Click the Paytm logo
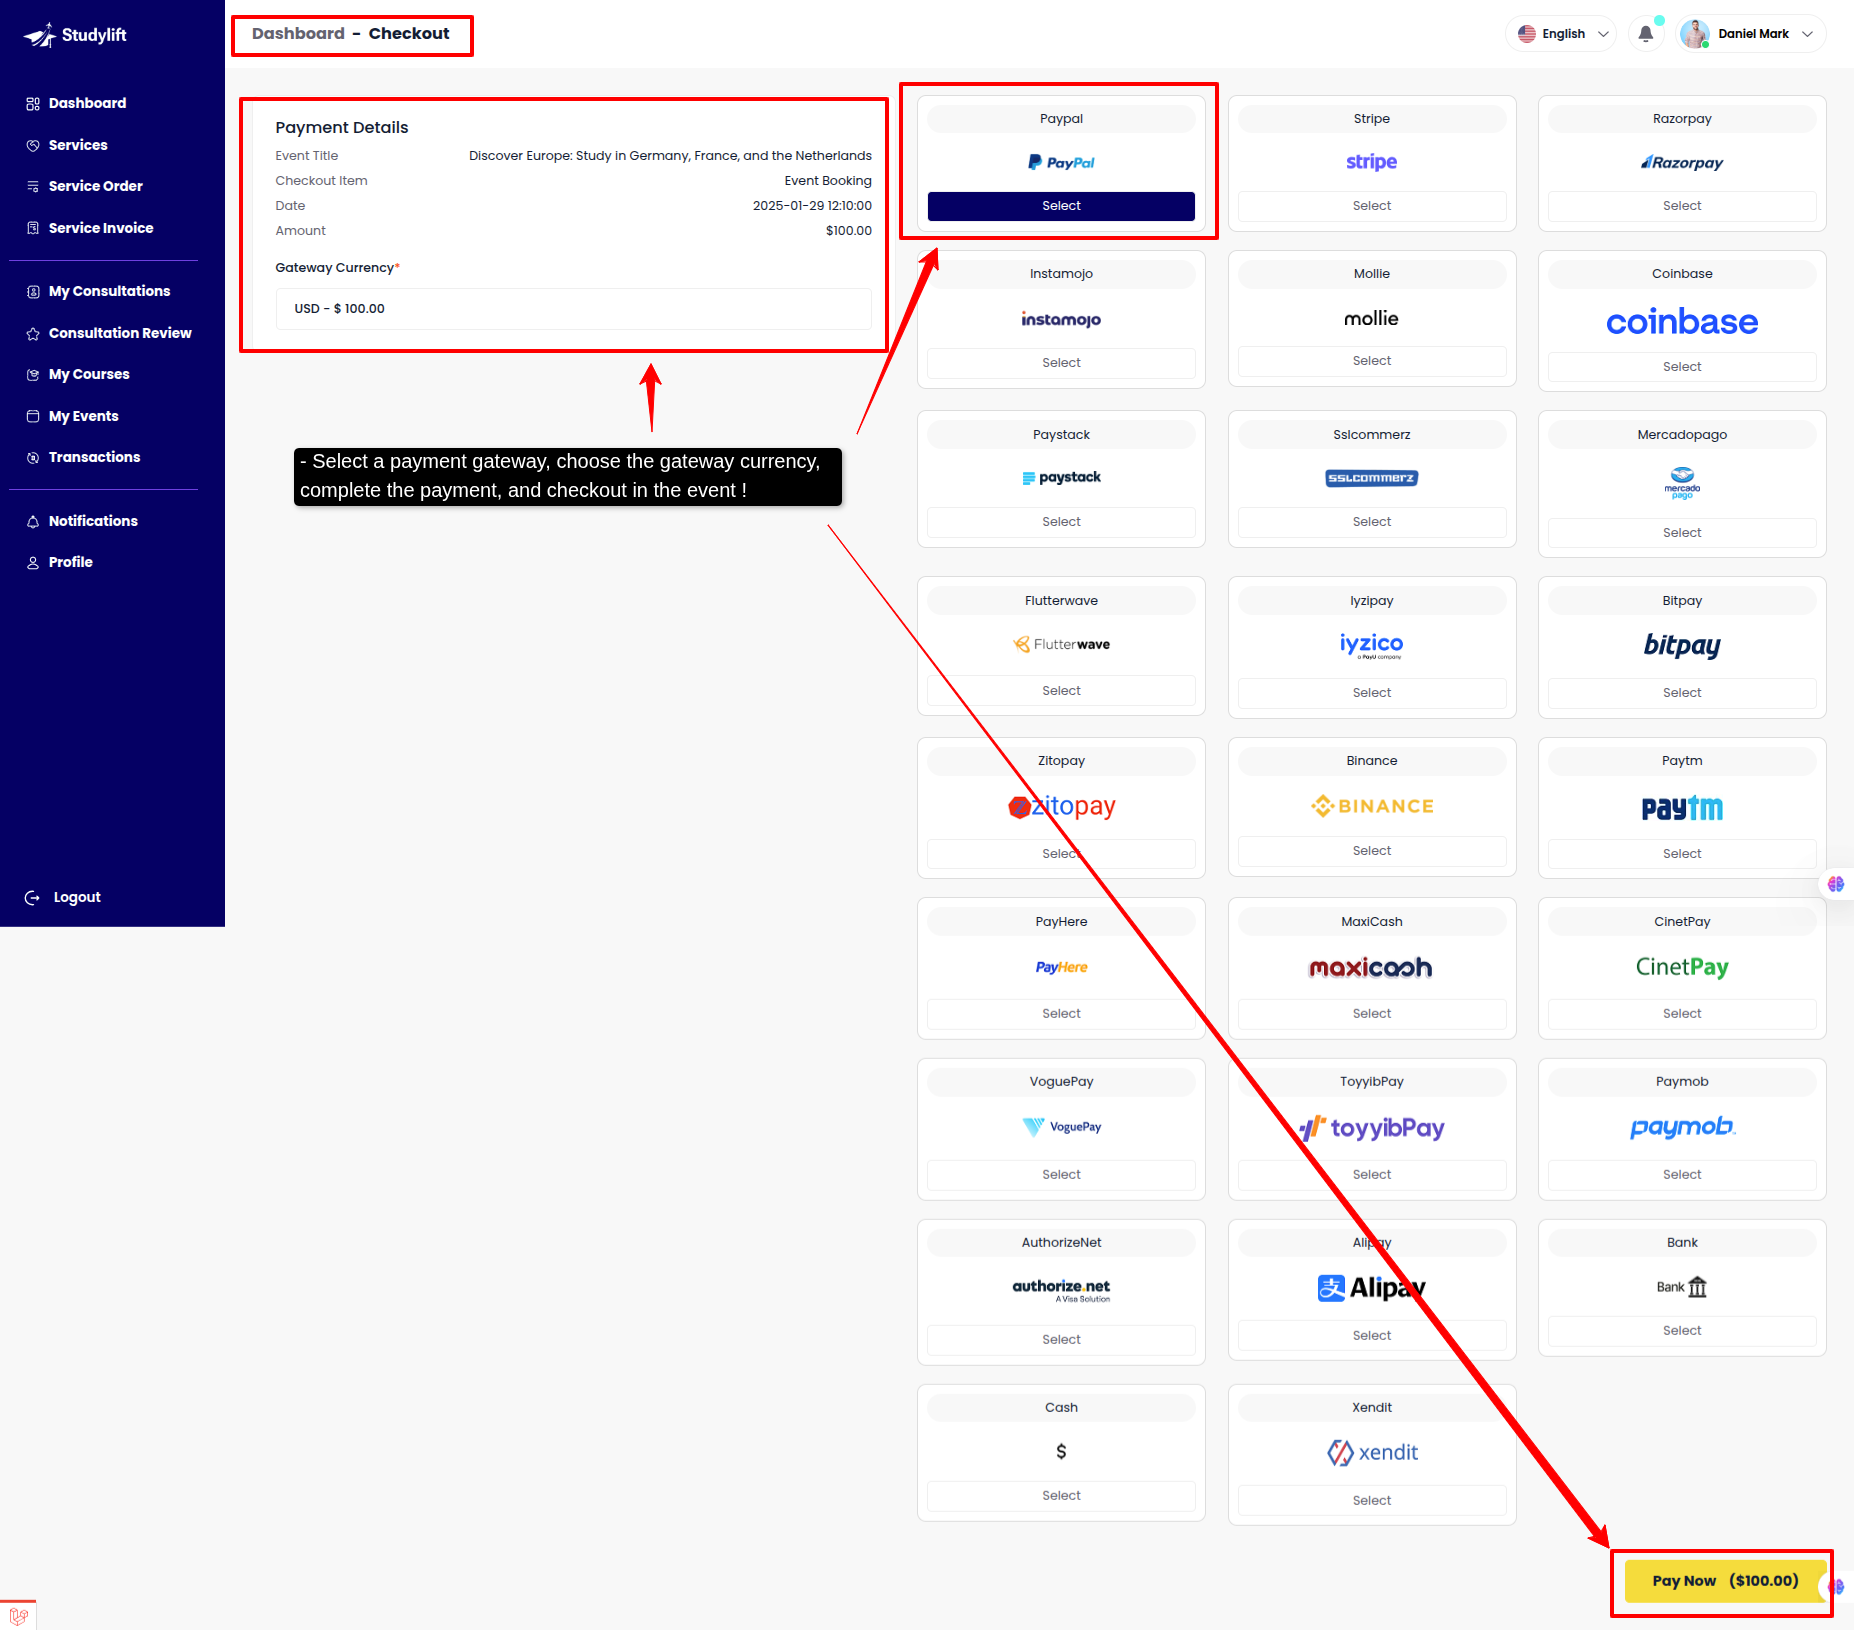 tap(1682, 808)
